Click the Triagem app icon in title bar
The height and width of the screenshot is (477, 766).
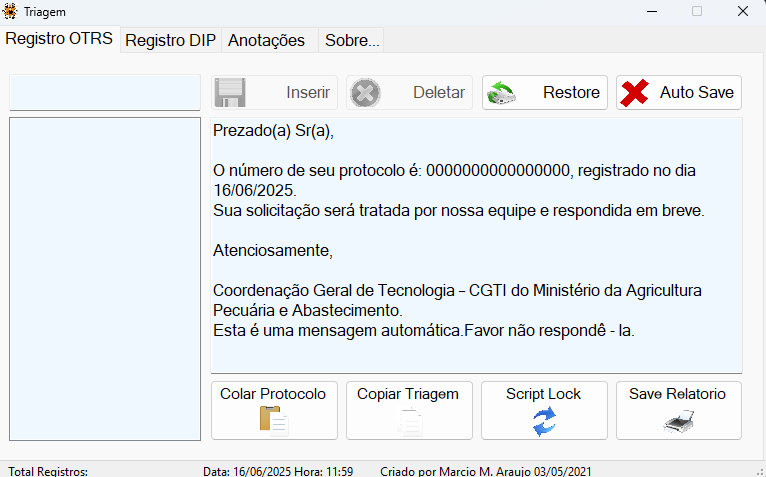tap(10, 11)
